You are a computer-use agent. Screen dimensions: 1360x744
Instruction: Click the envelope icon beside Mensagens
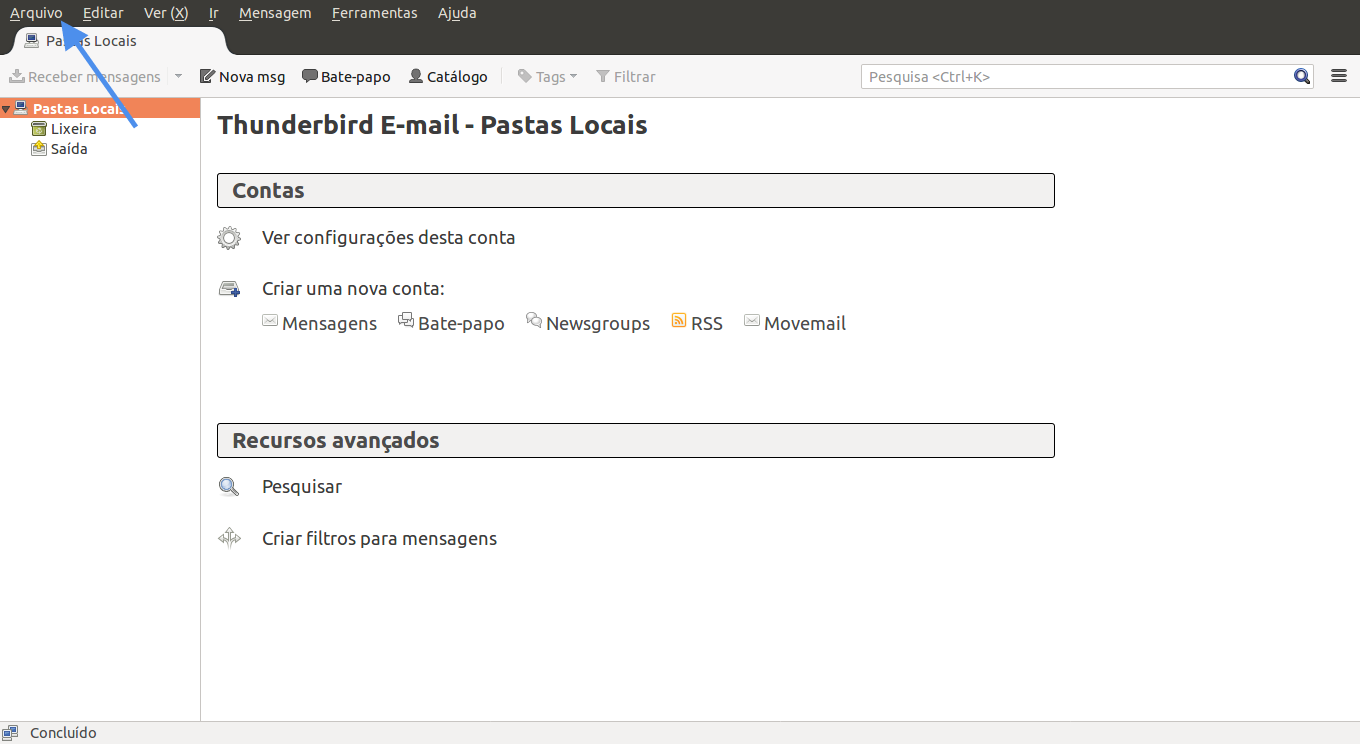pyautogui.click(x=270, y=321)
